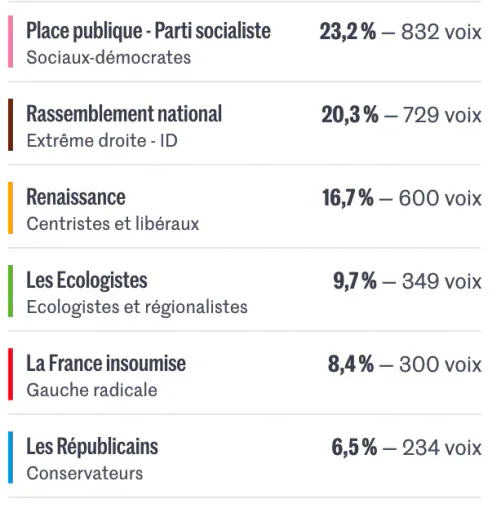Click the Centristes et libéraux subtitle
Image resolution: width=501 pixels, height=512 pixels.
tap(113, 224)
